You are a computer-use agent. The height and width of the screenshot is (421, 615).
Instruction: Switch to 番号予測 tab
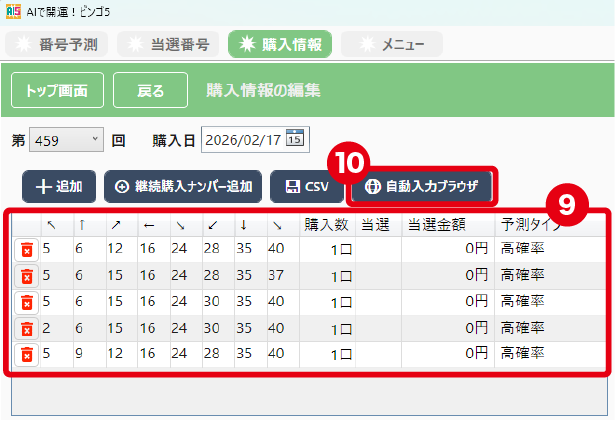pos(56,44)
